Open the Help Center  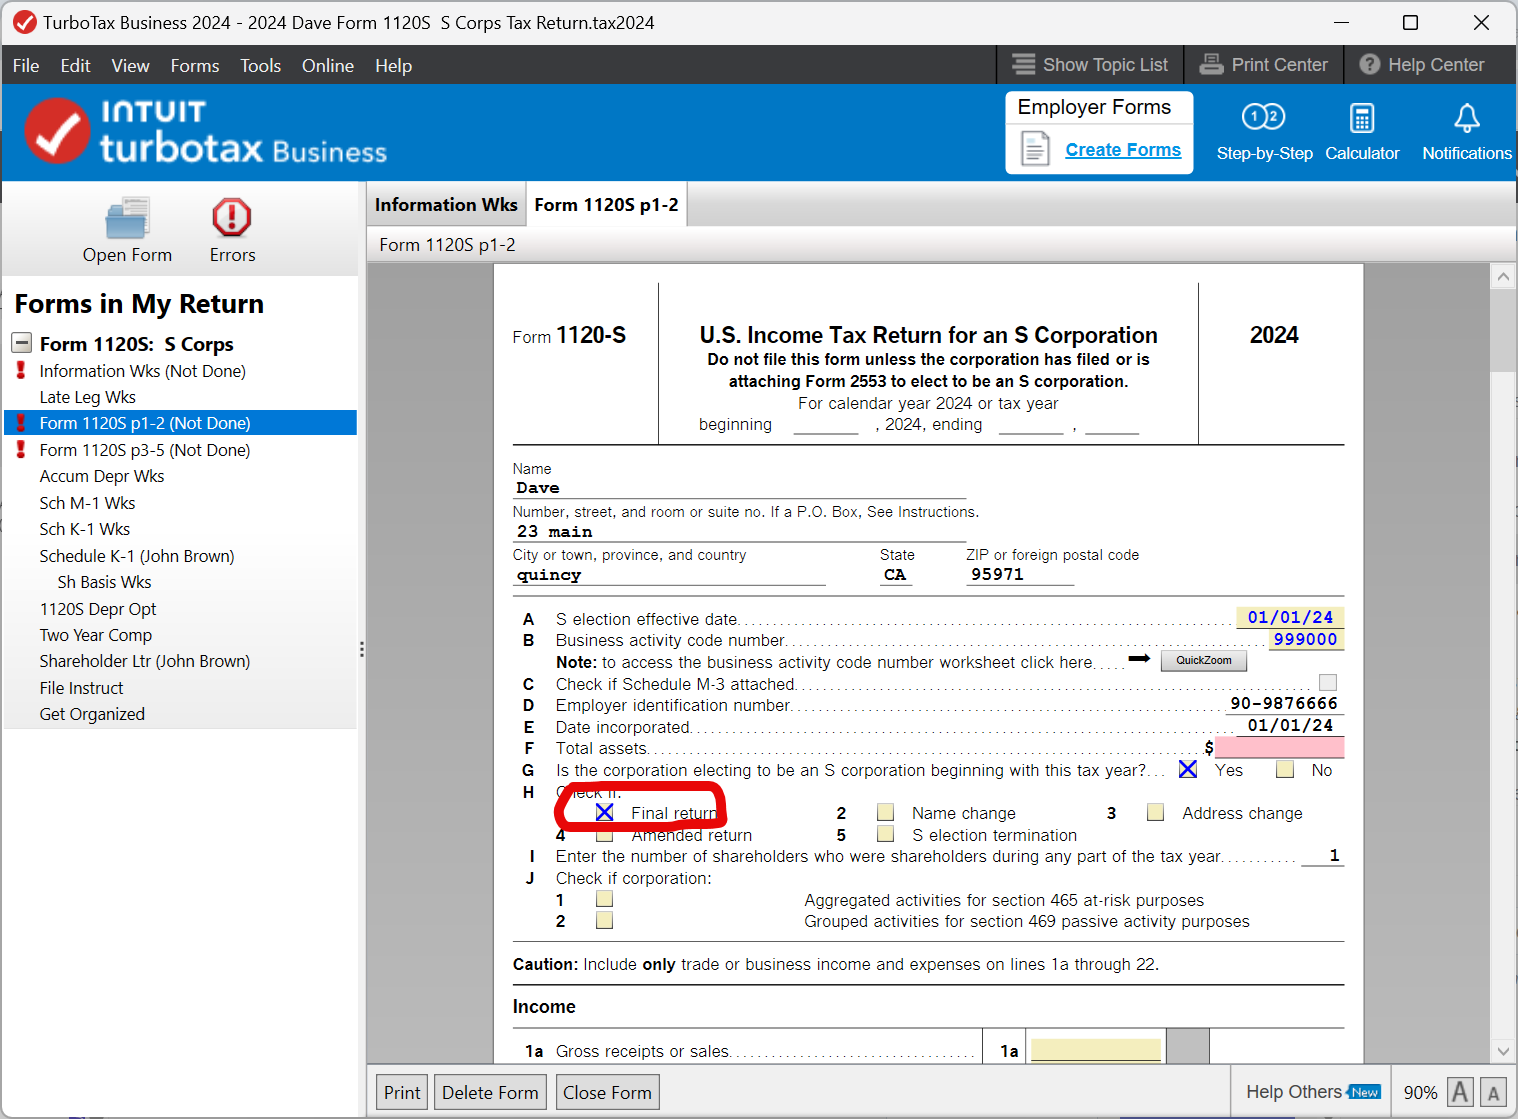(1422, 64)
